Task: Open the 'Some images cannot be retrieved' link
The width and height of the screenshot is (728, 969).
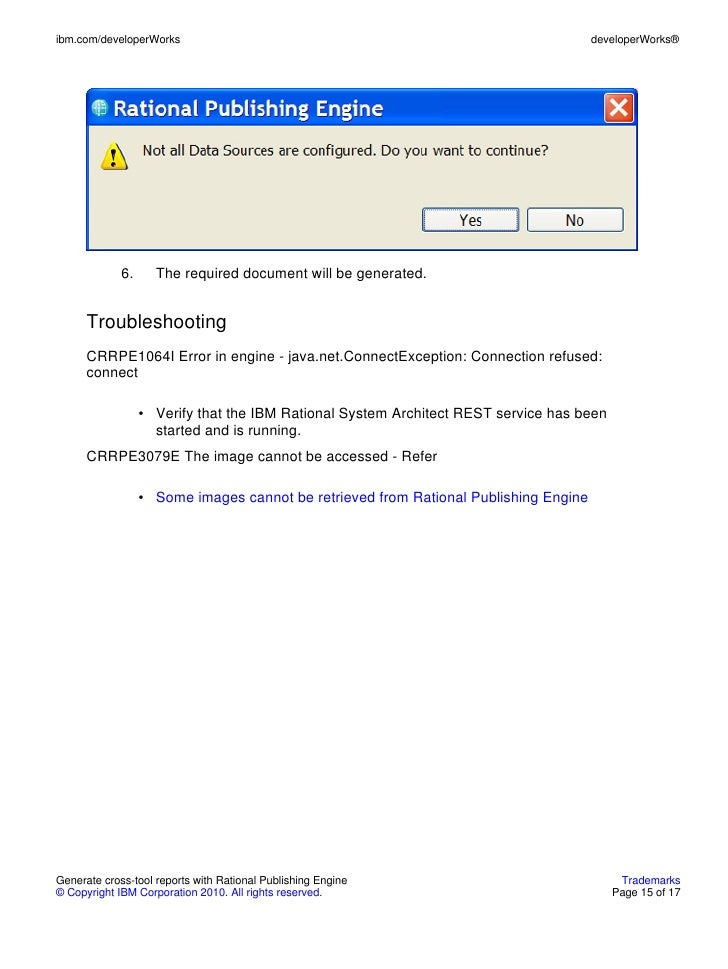Action: (x=371, y=497)
